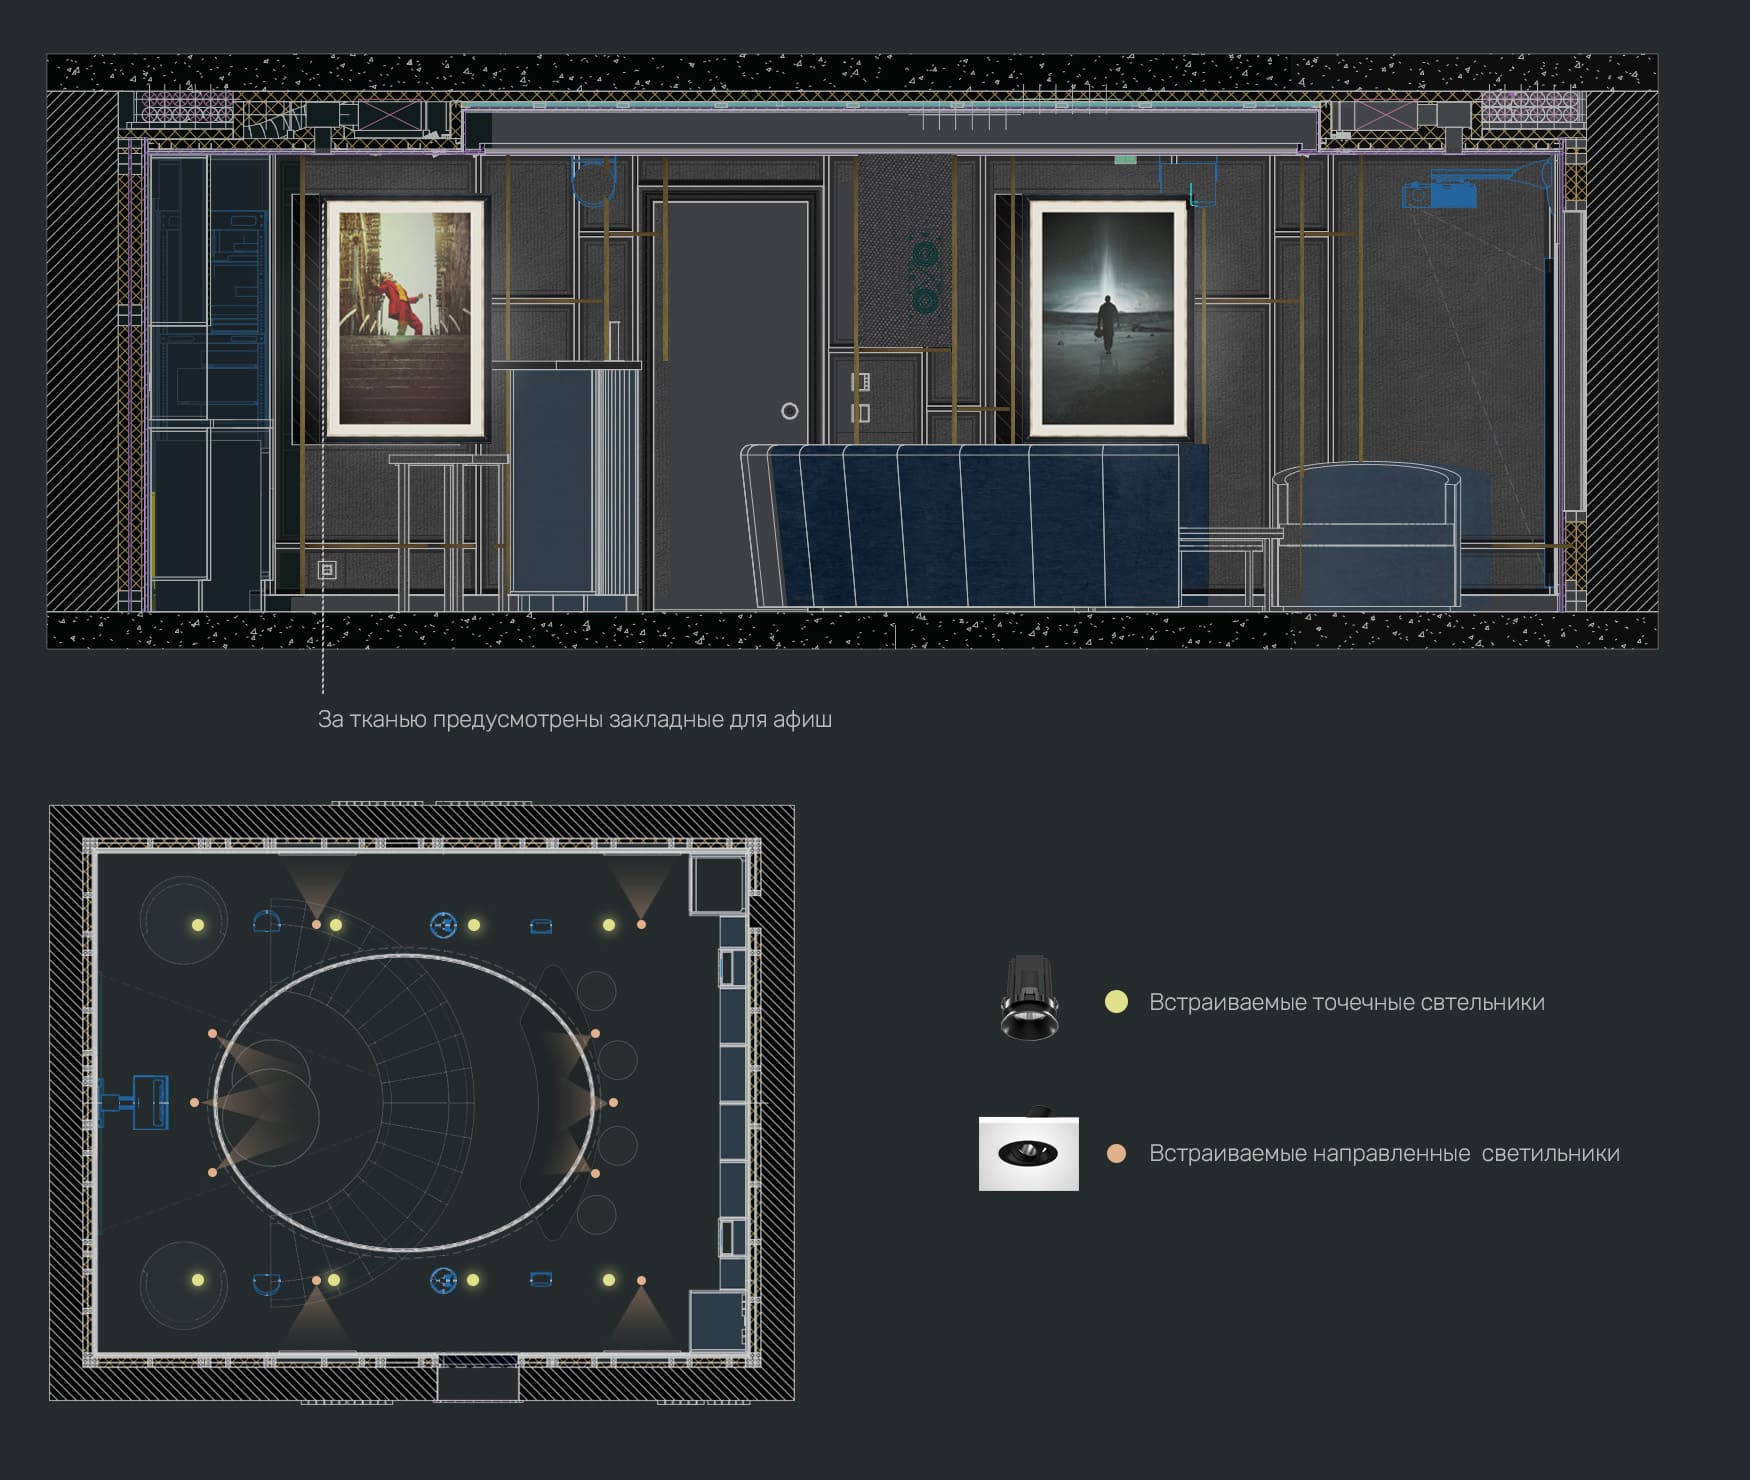Screen dimensions: 1750x1480
Task: Click the round door handle on the door
Action: [x=789, y=411]
